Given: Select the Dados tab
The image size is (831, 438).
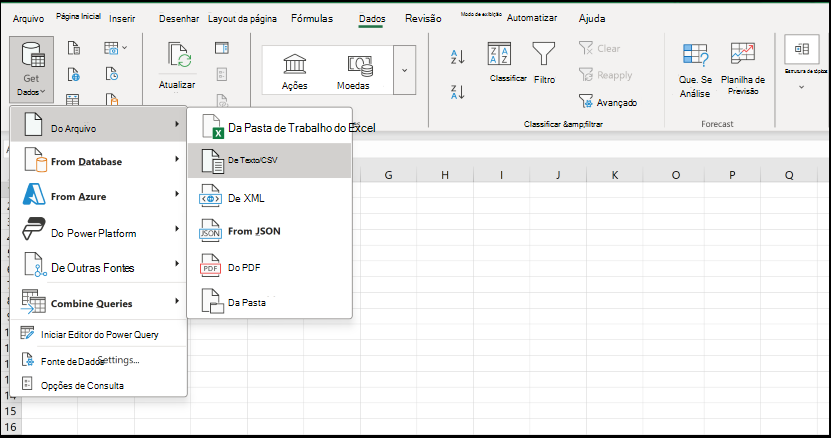Looking at the screenshot, I should [372, 19].
